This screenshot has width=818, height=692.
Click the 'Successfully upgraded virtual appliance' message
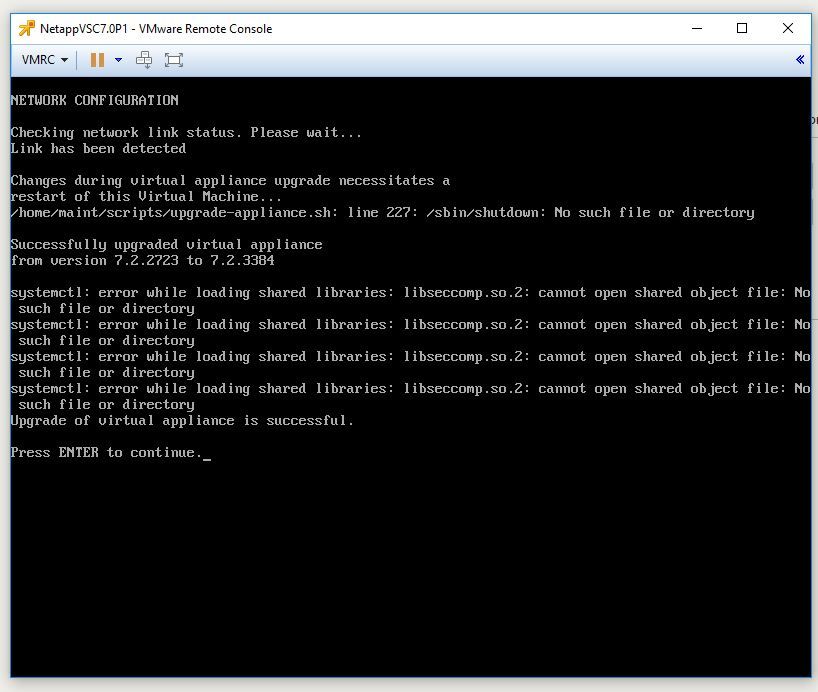tap(166, 244)
